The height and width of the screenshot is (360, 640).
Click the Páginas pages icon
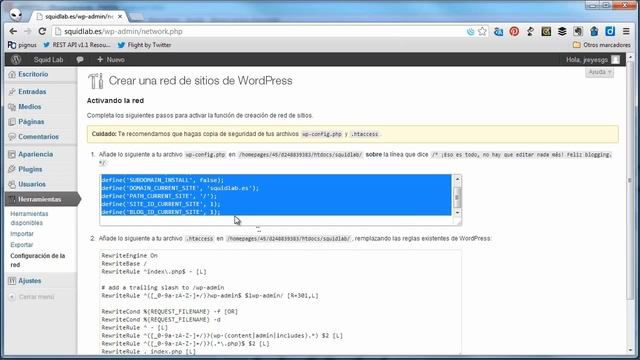[x=12, y=122]
